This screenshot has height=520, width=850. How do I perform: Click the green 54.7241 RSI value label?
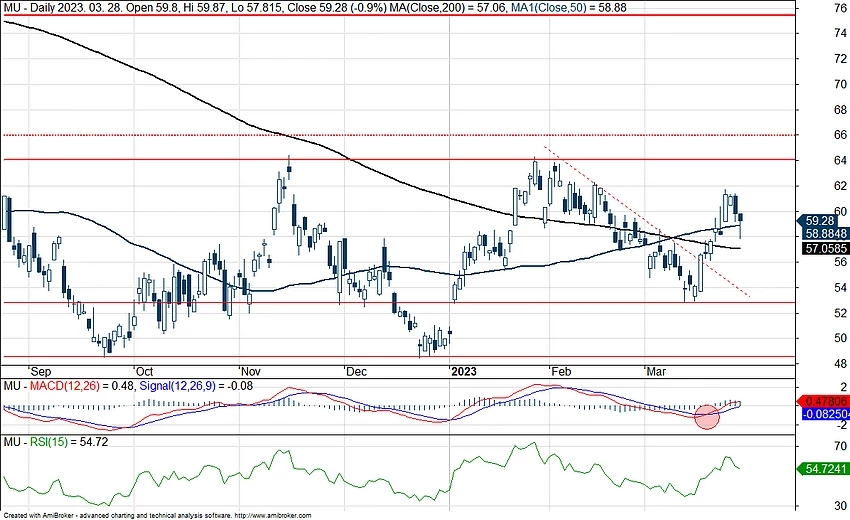pyautogui.click(x=823, y=468)
